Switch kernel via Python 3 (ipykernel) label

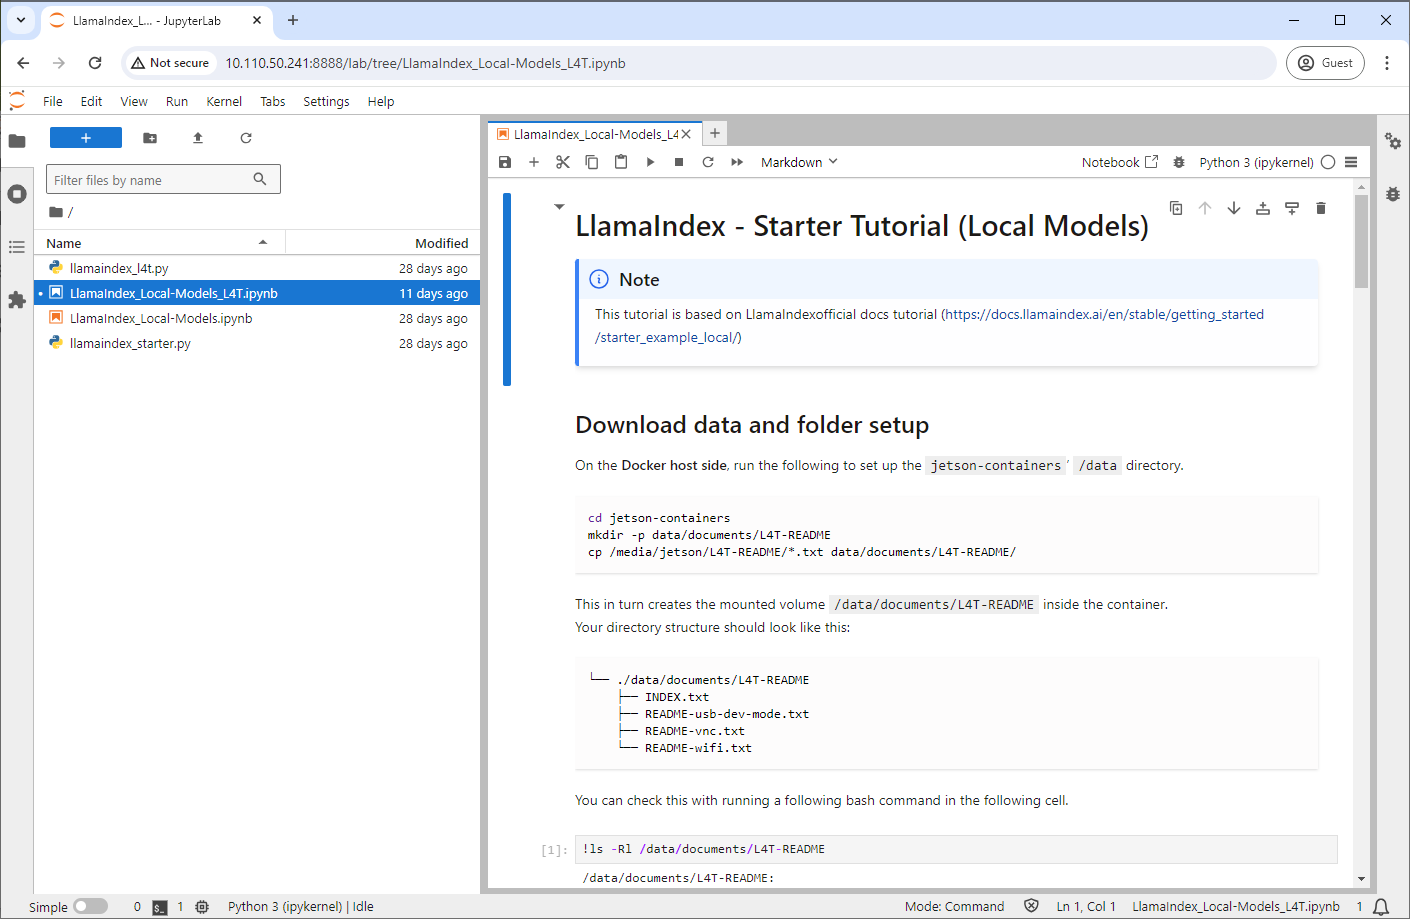[1256, 162]
